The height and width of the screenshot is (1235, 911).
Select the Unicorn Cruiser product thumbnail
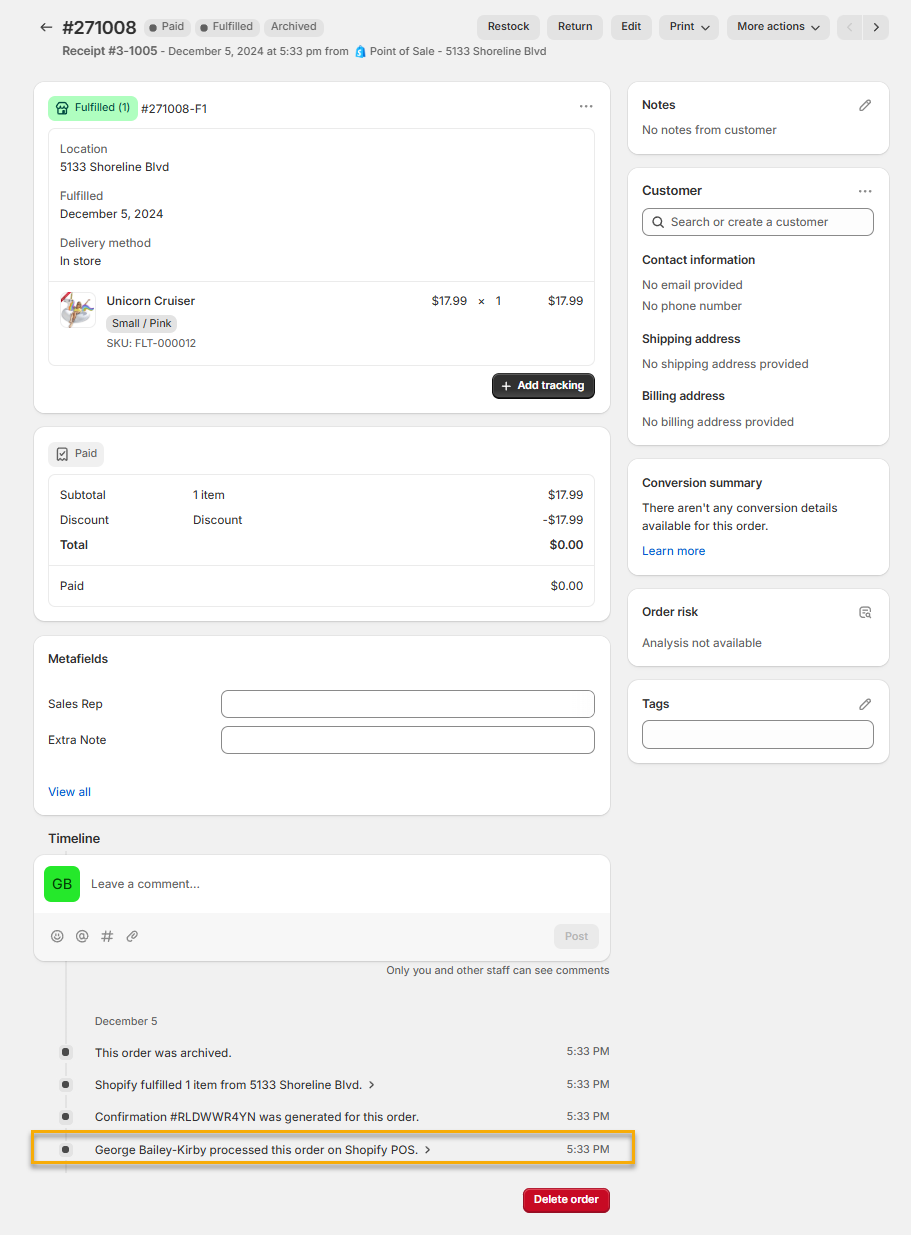(x=77, y=310)
